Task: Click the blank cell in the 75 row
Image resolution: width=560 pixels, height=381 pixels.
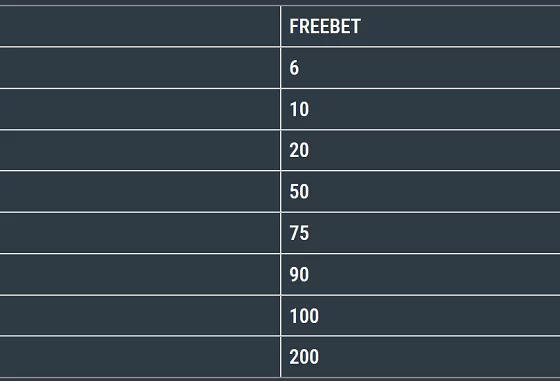Action: click(x=140, y=233)
